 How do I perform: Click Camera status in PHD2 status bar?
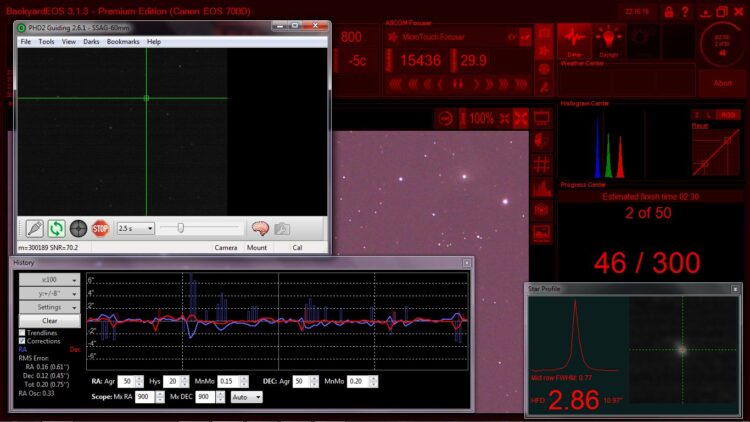[x=226, y=247]
